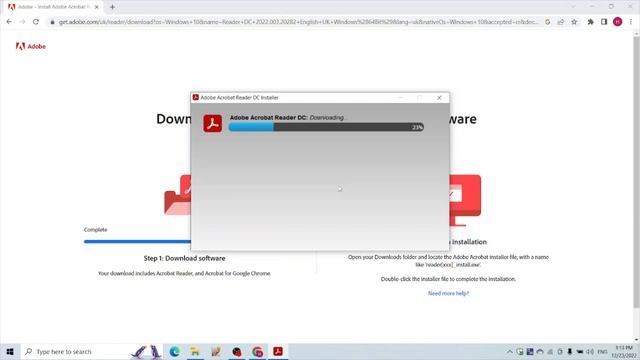640x360 pixels.
Task: Click the "Double-click the installer file" instruction
Action: tap(448, 279)
